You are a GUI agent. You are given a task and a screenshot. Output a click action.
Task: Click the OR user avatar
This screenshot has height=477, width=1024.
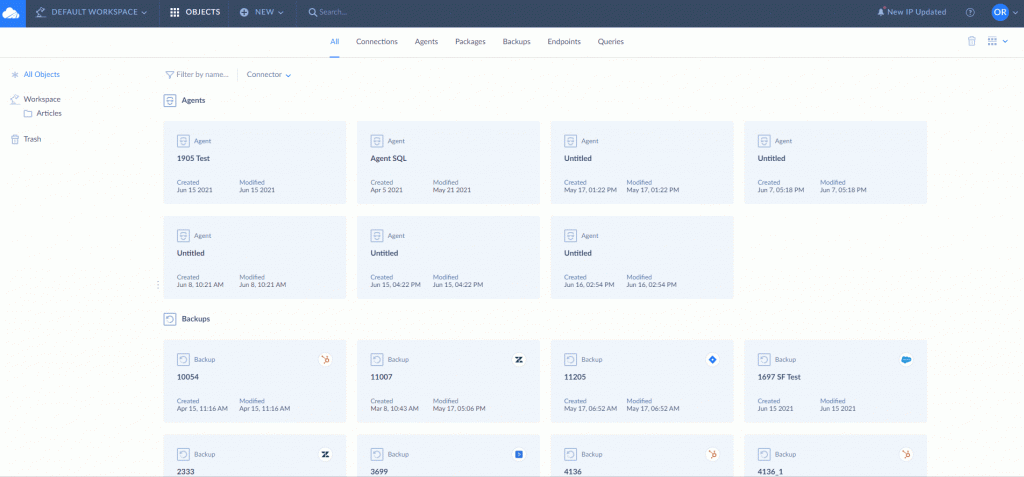pyautogui.click(x=1000, y=13)
